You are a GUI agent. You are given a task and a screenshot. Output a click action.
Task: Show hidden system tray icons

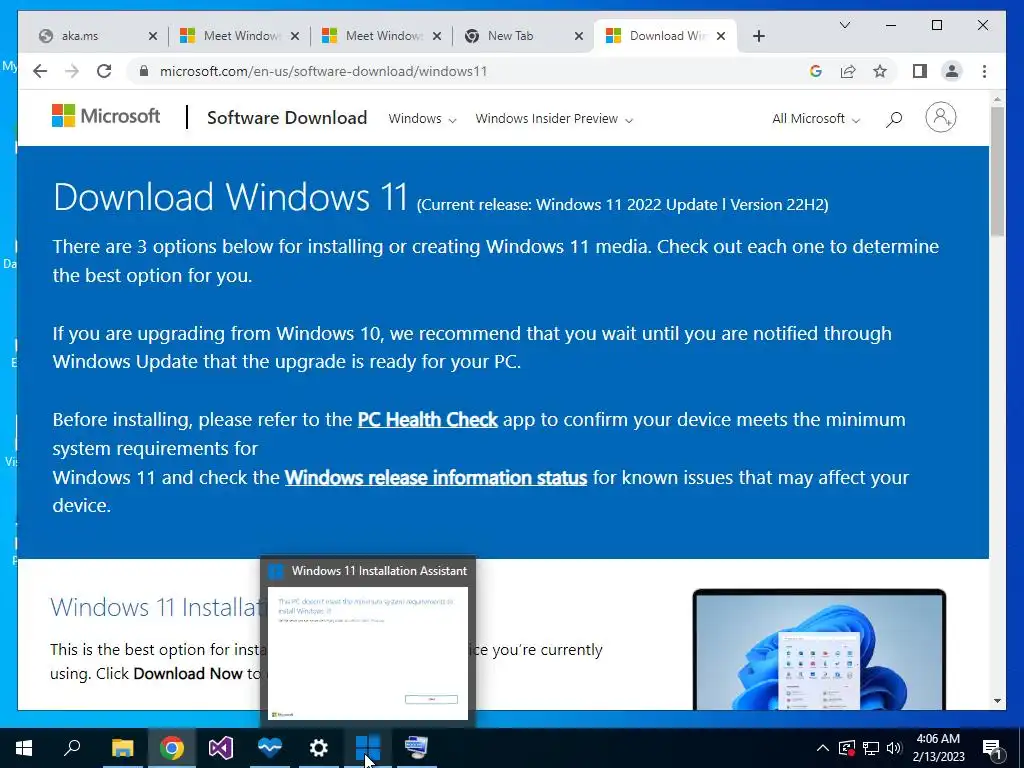(823, 748)
